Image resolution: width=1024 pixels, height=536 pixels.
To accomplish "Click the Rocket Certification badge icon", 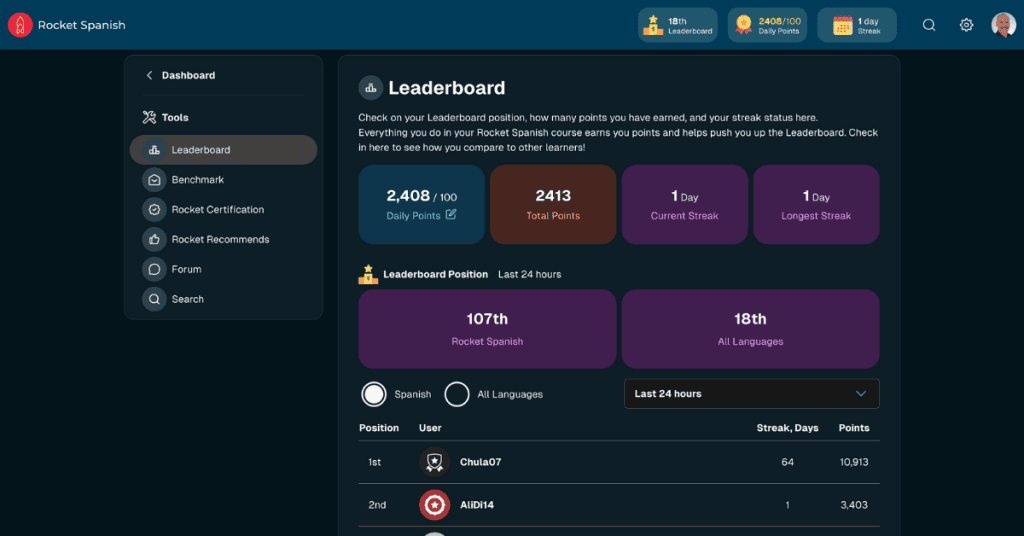I will click(154, 210).
